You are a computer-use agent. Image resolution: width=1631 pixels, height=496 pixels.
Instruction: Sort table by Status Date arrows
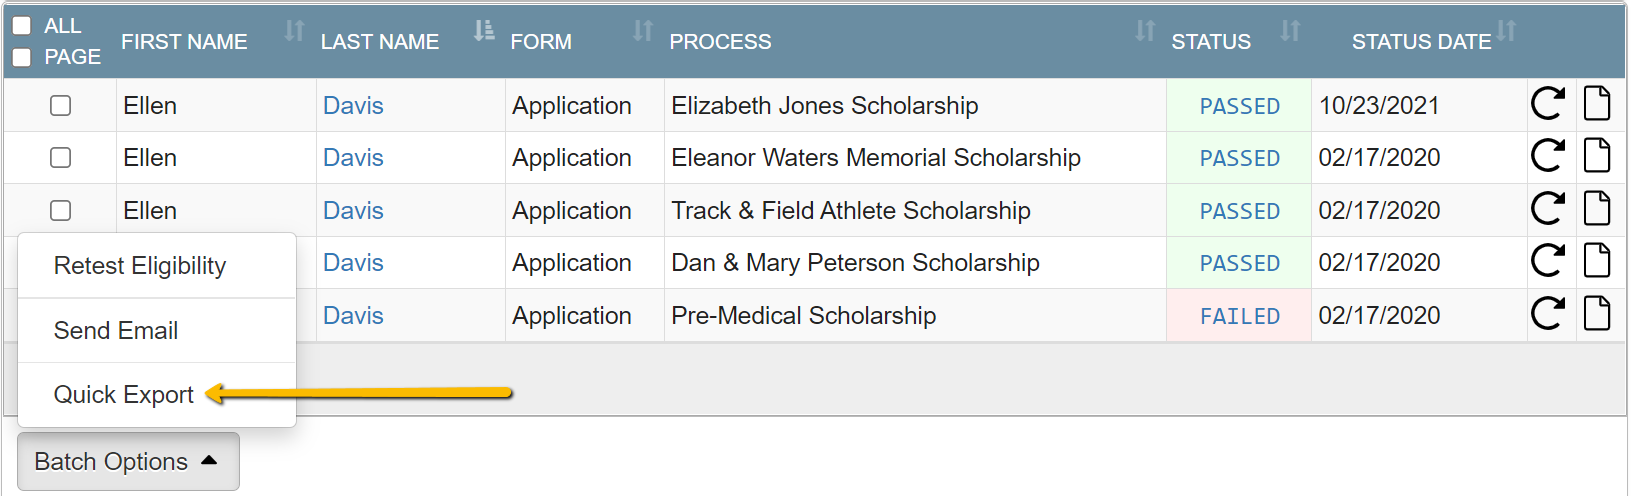(x=1507, y=31)
